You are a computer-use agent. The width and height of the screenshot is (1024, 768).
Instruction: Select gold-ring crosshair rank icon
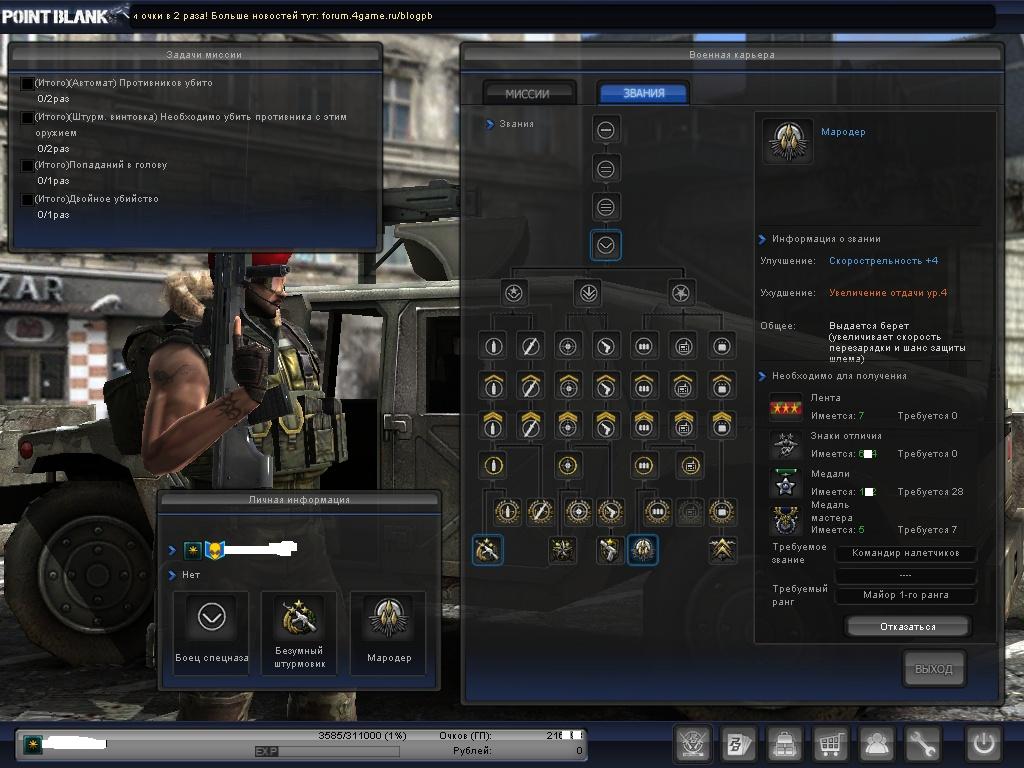(x=568, y=466)
